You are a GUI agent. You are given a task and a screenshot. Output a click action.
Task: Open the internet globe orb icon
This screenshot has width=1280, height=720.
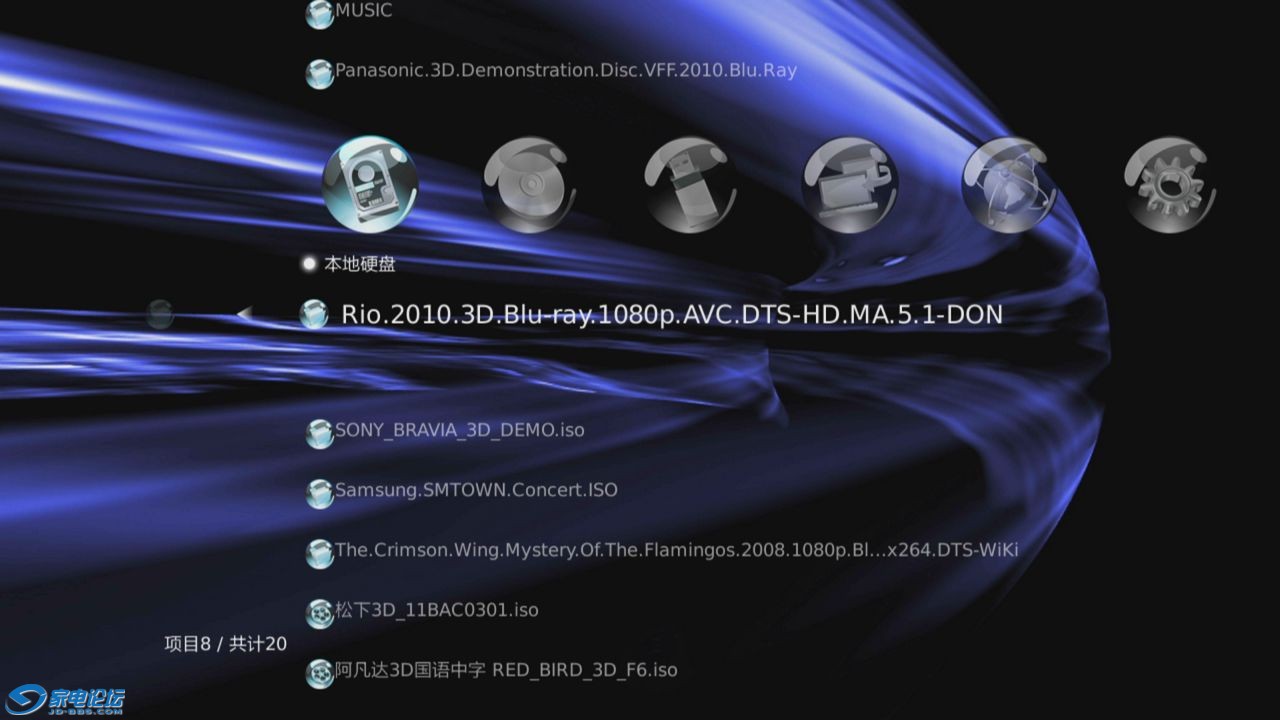tap(1010, 184)
